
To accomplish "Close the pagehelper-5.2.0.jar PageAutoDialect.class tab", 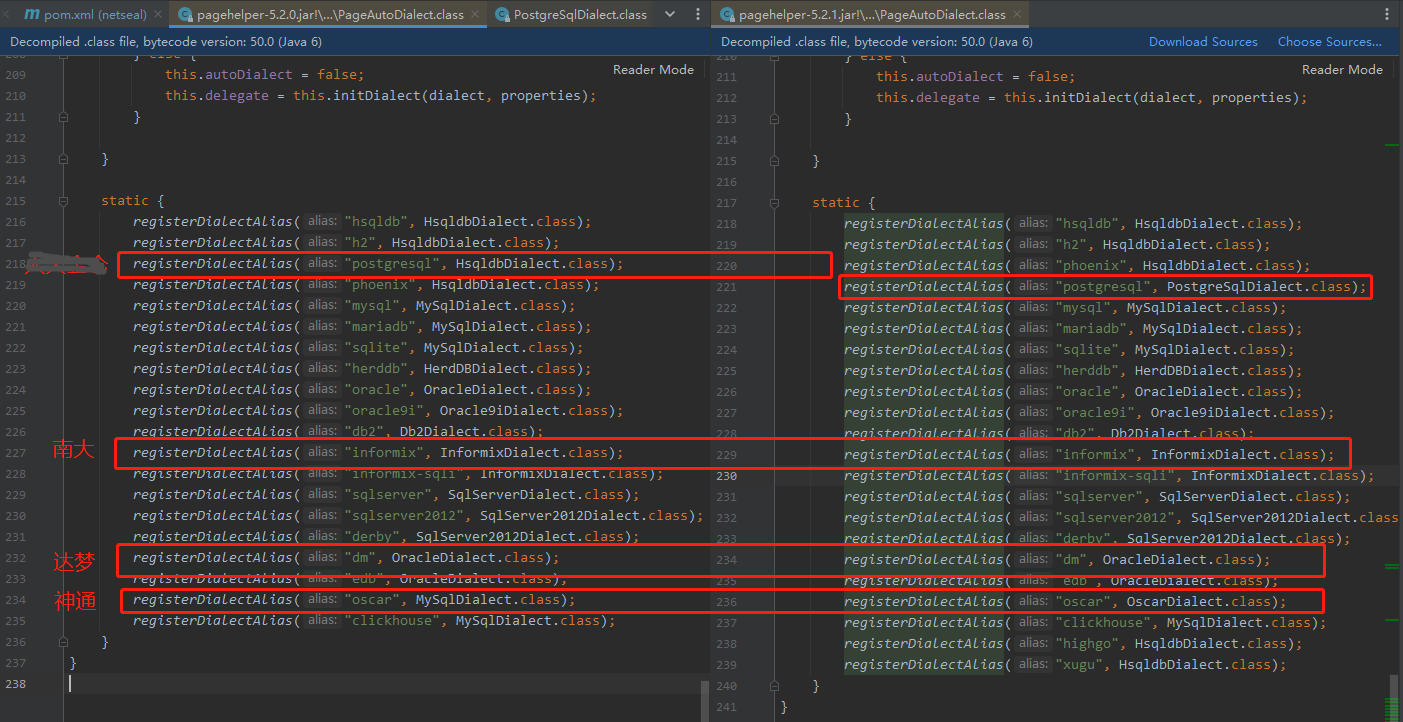I will 476,15.
